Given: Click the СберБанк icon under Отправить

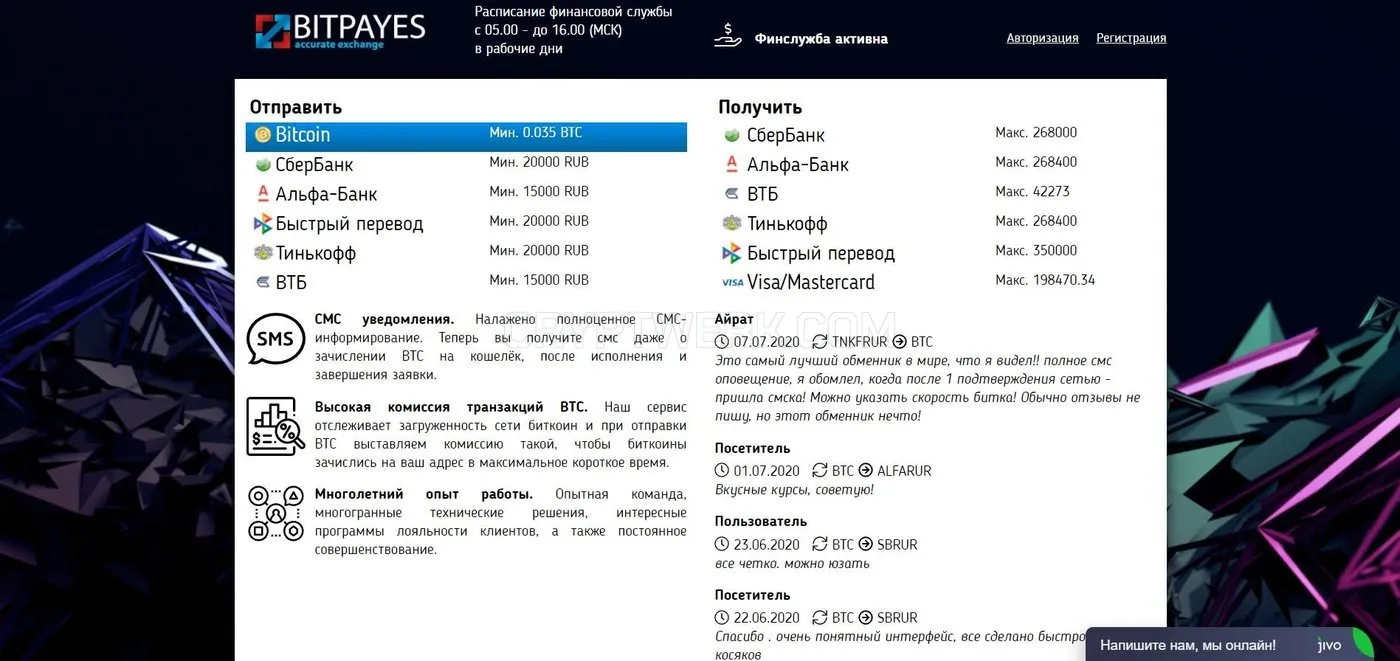Looking at the screenshot, I should point(263,165).
